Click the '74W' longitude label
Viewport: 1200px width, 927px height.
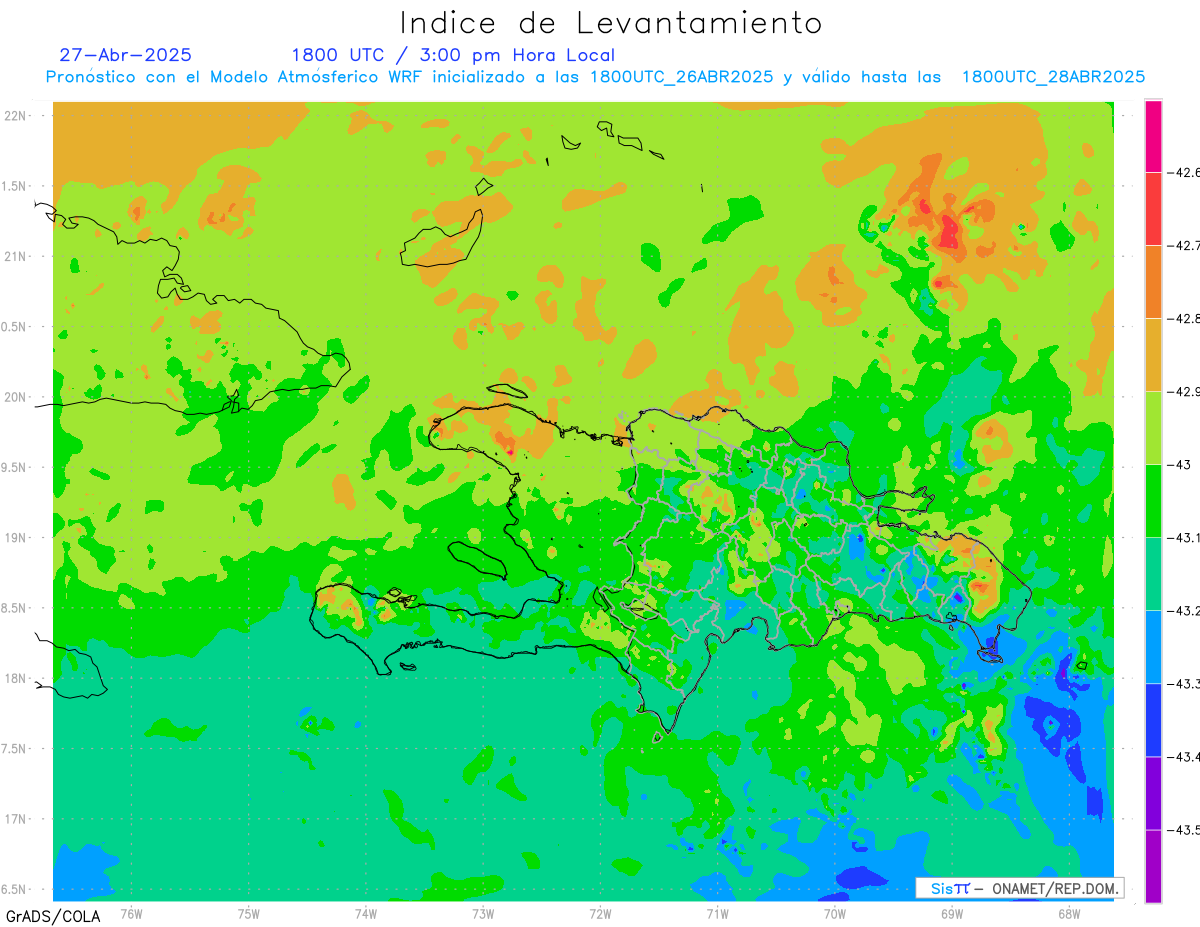366,913
